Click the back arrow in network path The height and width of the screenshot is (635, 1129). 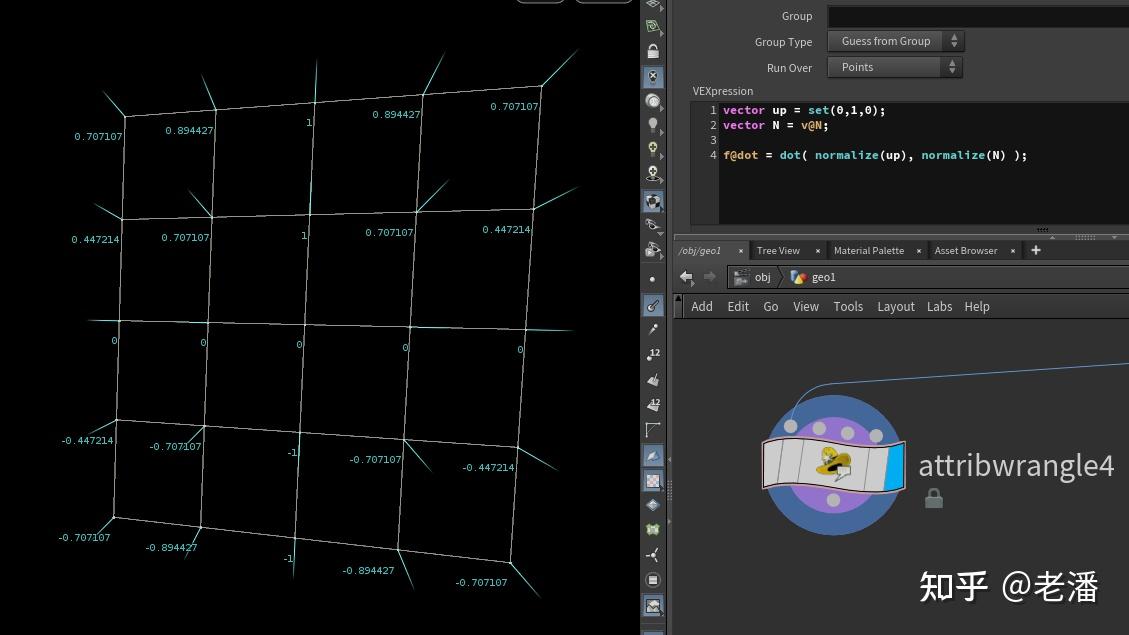pyautogui.click(x=686, y=277)
